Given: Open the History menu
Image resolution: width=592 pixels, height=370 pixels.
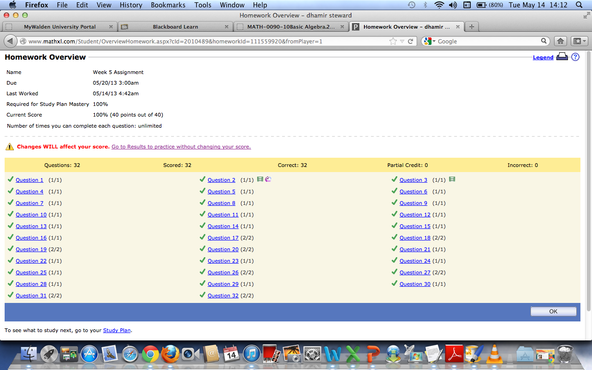Looking at the screenshot, I should 131,5.
